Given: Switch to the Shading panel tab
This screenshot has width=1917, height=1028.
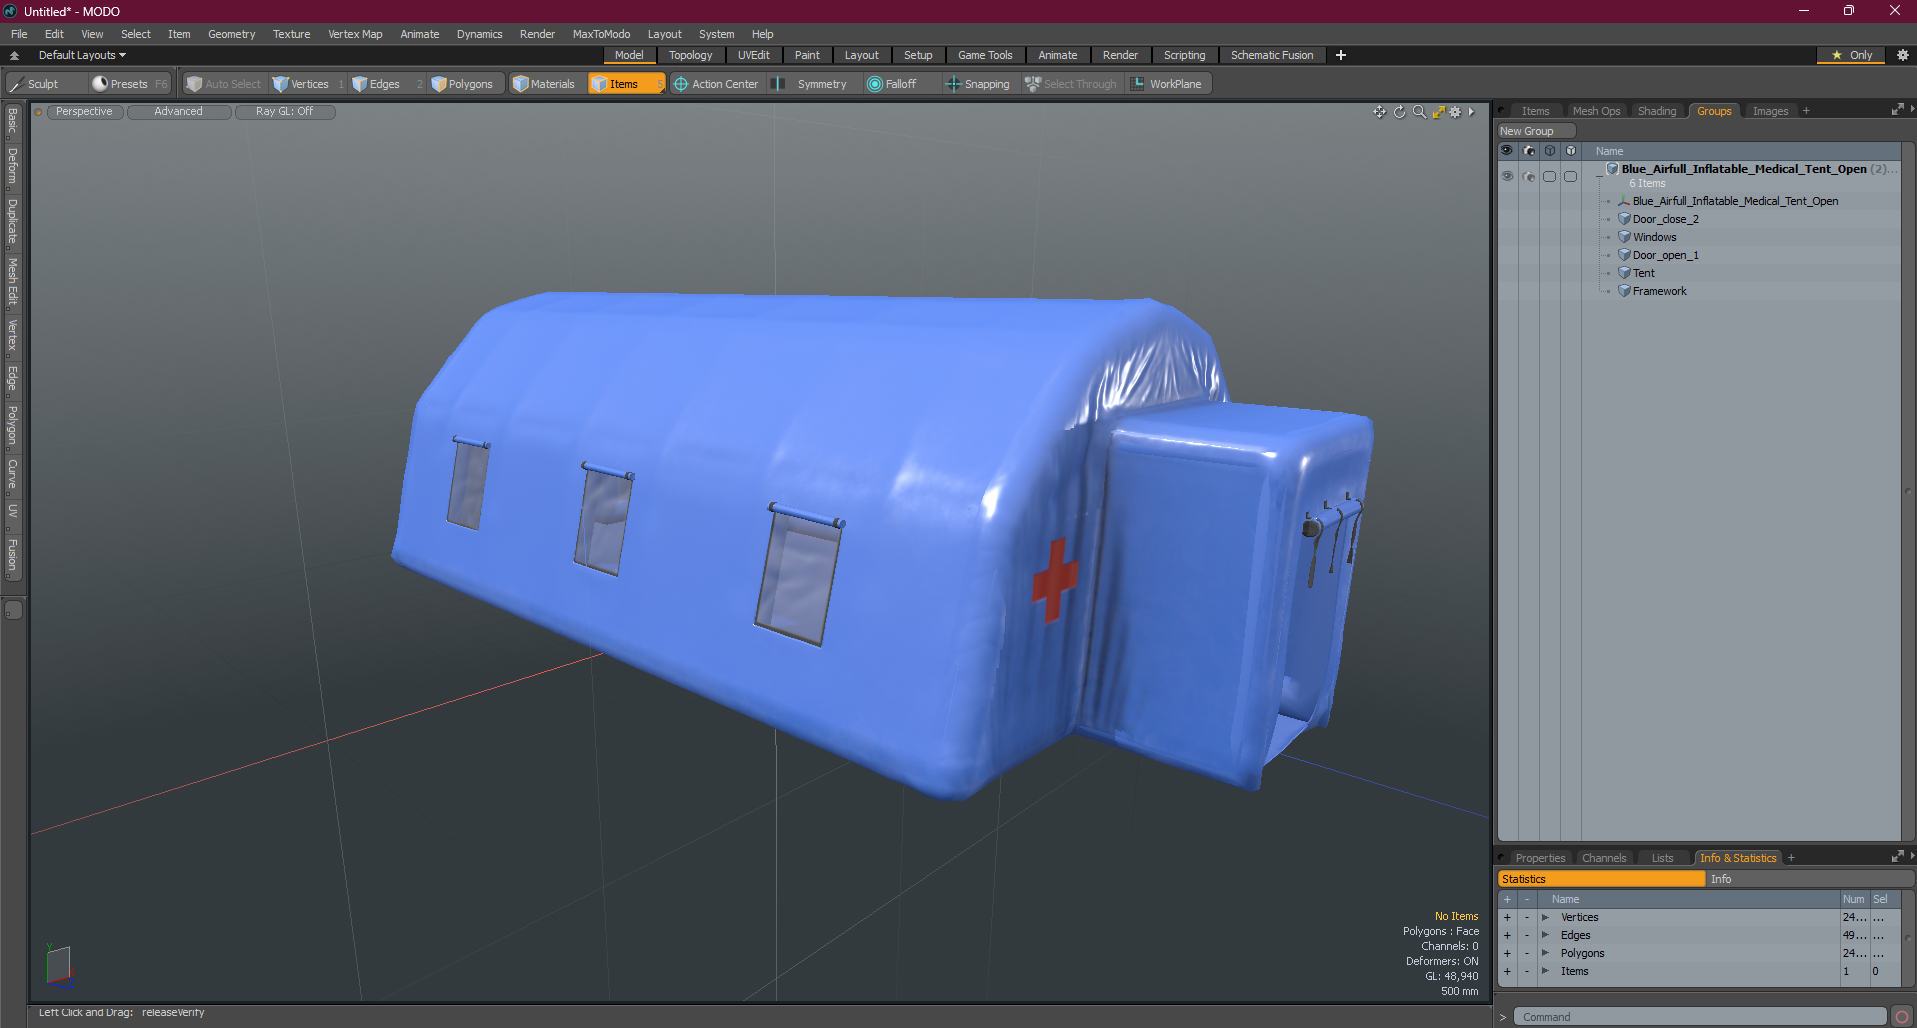Looking at the screenshot, I should [1656, 111].
